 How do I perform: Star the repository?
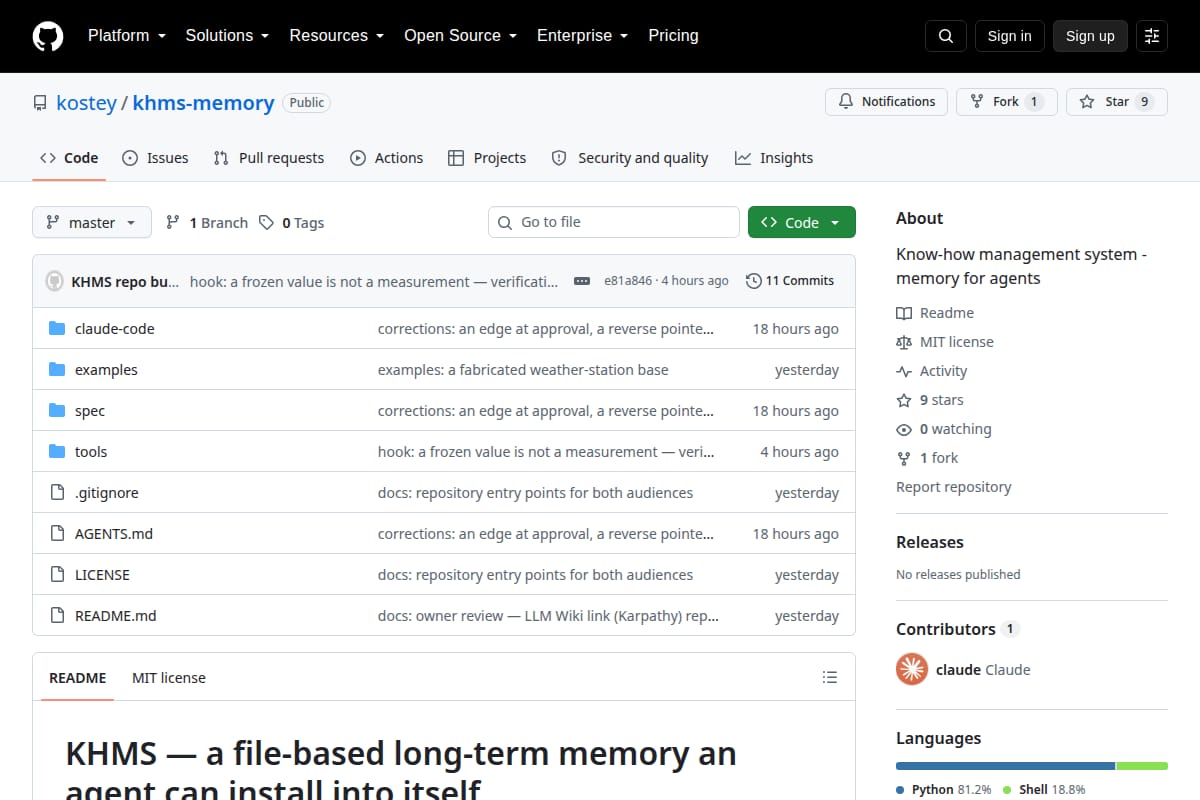[x=1116, y=102]
